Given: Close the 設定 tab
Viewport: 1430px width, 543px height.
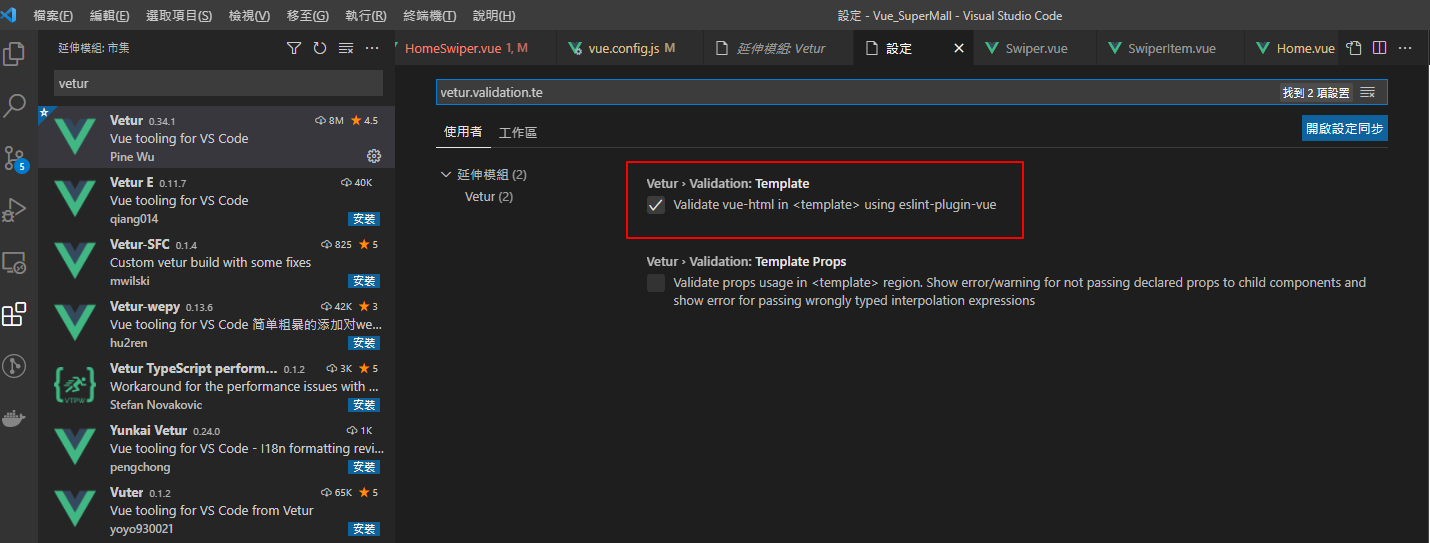Looking at the screenshot, I should pos(959,48).
